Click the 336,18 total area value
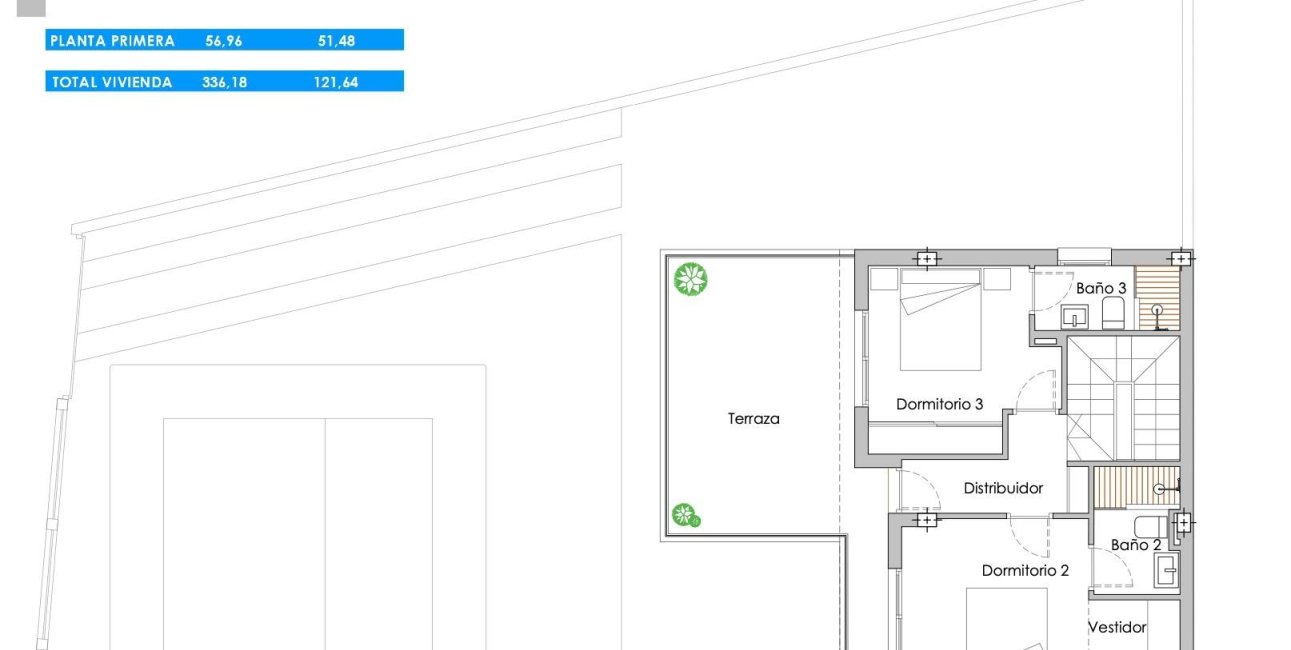This screenshot has width=1291, height=650. (224, 82)
